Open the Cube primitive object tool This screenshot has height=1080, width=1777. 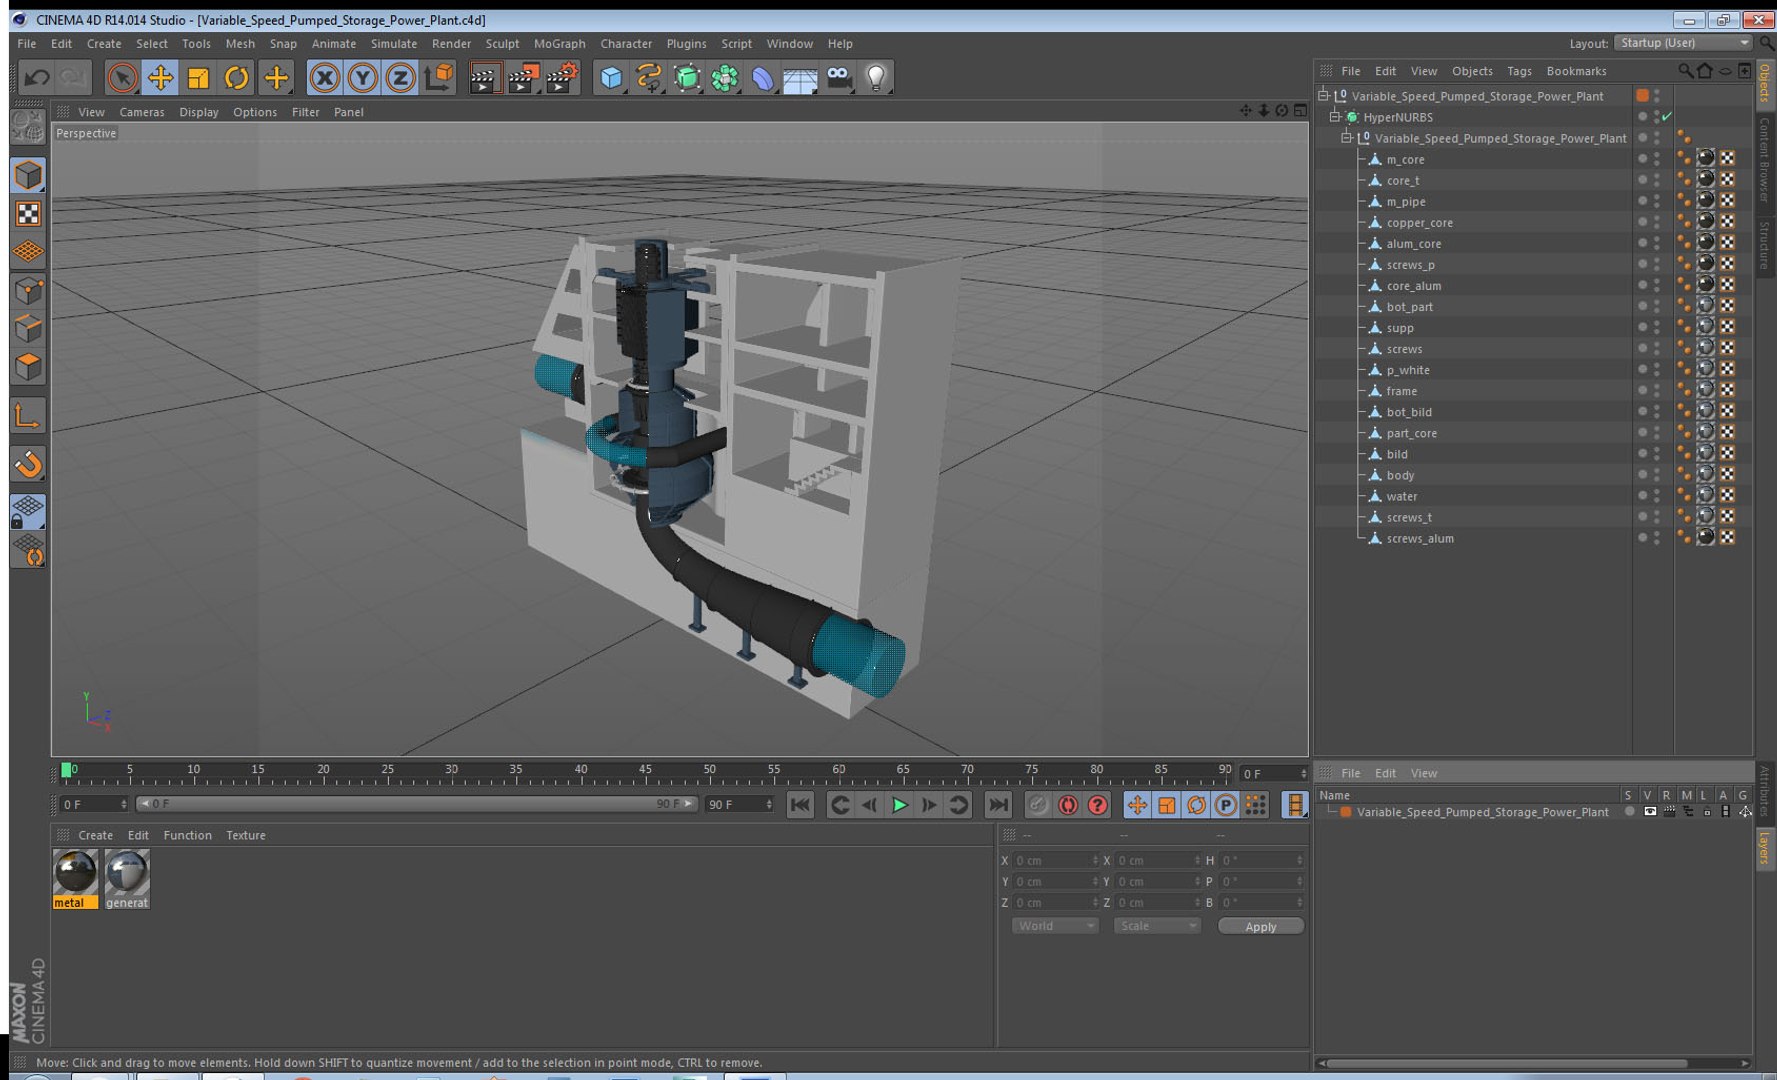[x=611, y=78]
